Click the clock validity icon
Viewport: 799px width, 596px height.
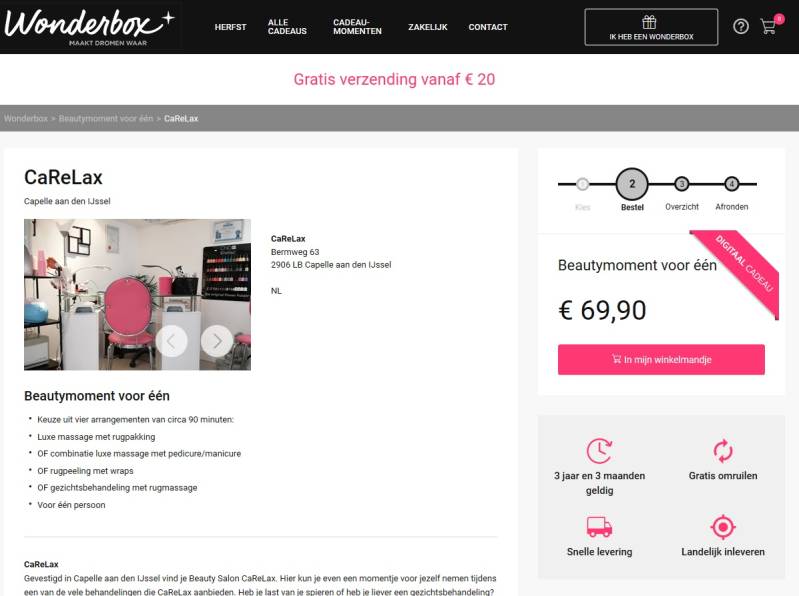click(599, 451)
